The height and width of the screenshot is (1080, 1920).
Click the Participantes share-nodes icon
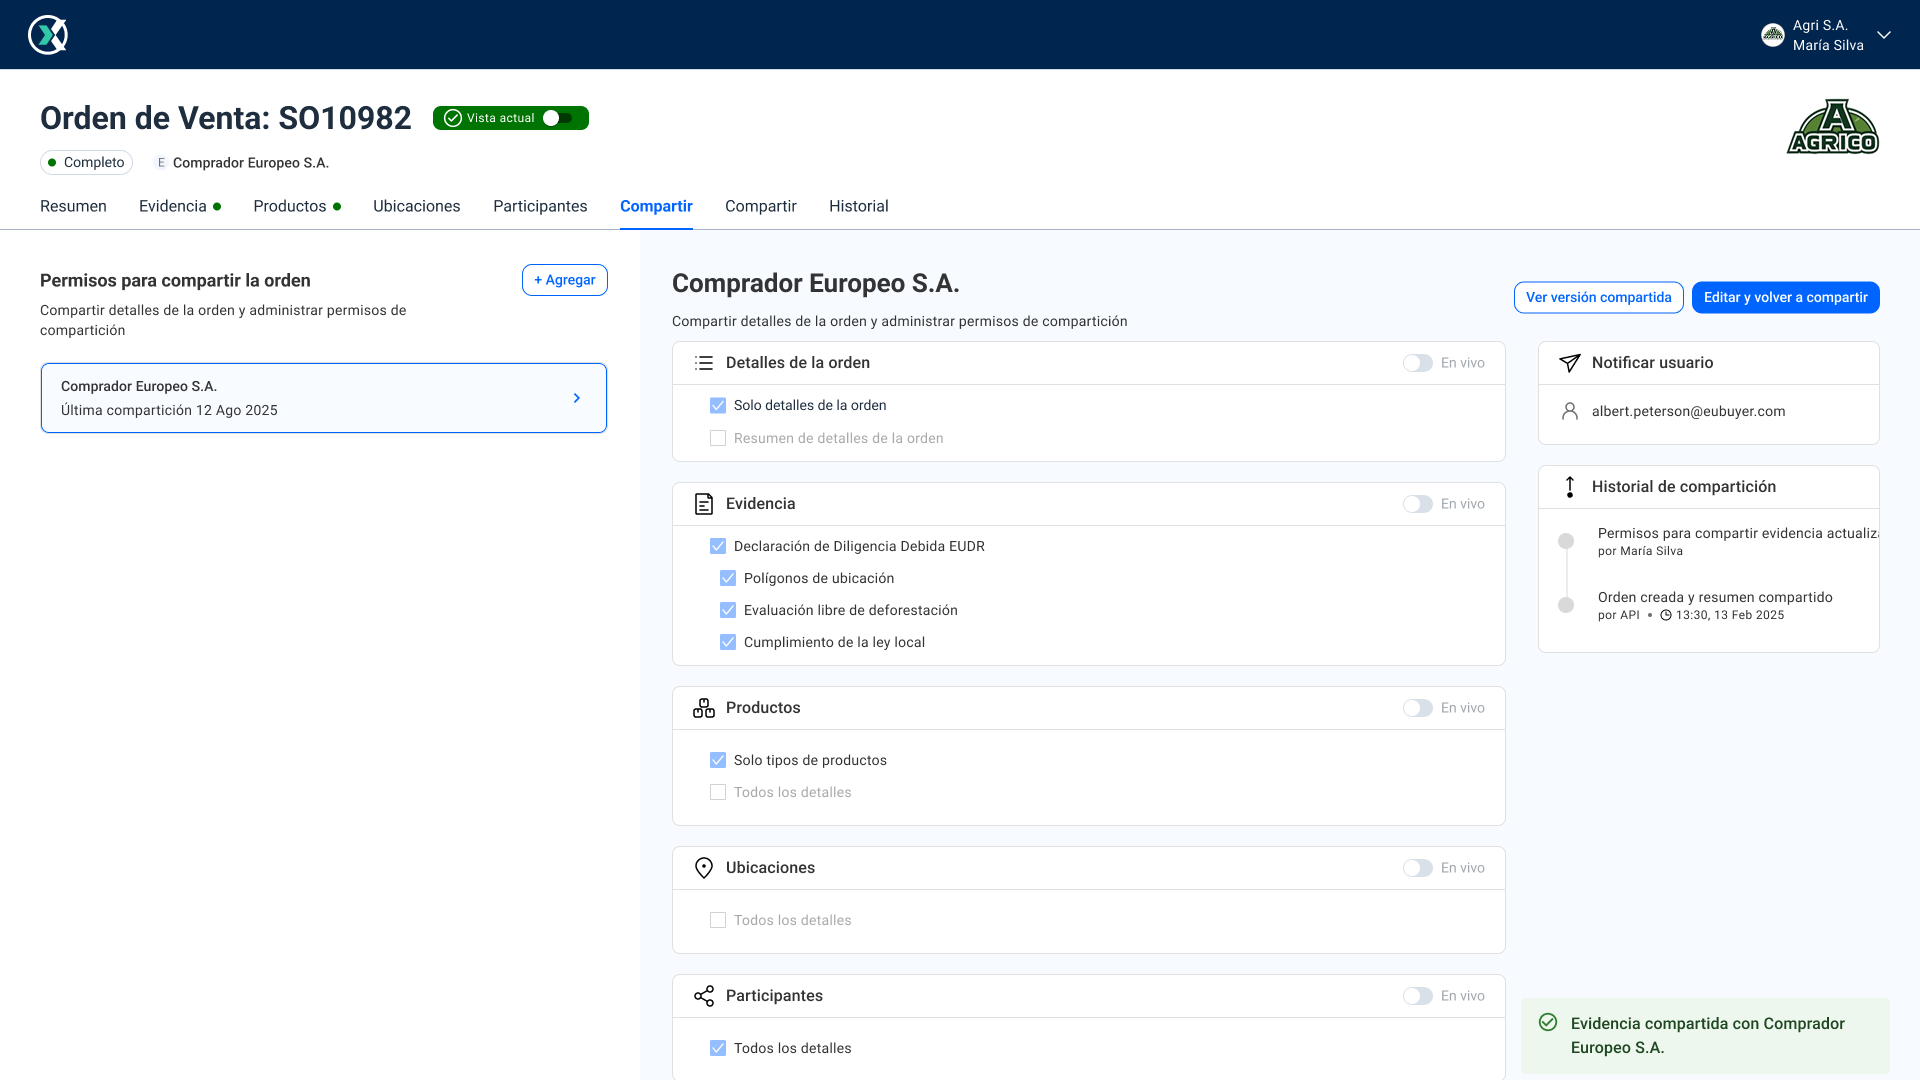[x=704, y=996]
